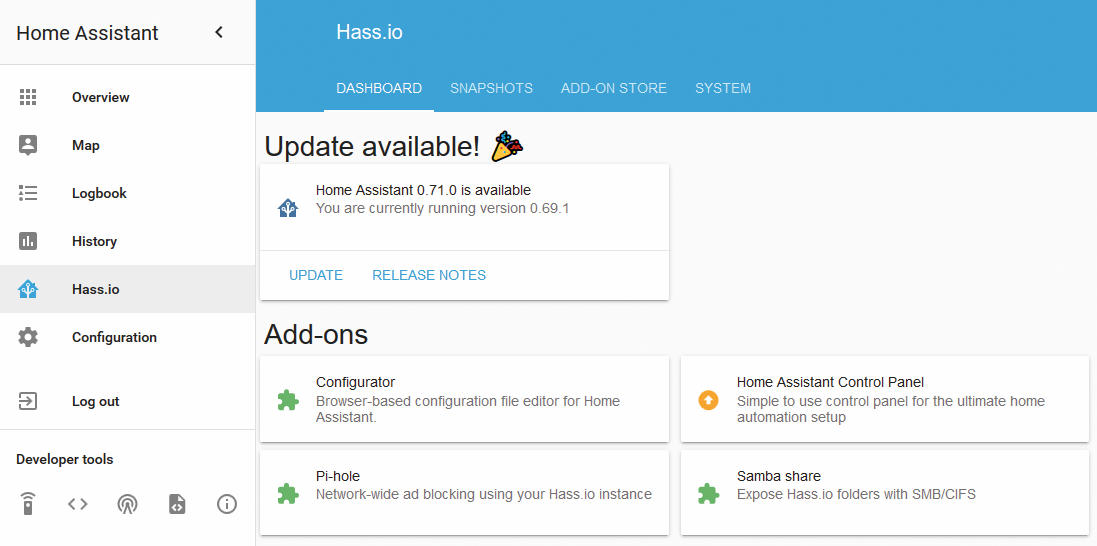Select Hass.io in the sidebar

[127, 289]
